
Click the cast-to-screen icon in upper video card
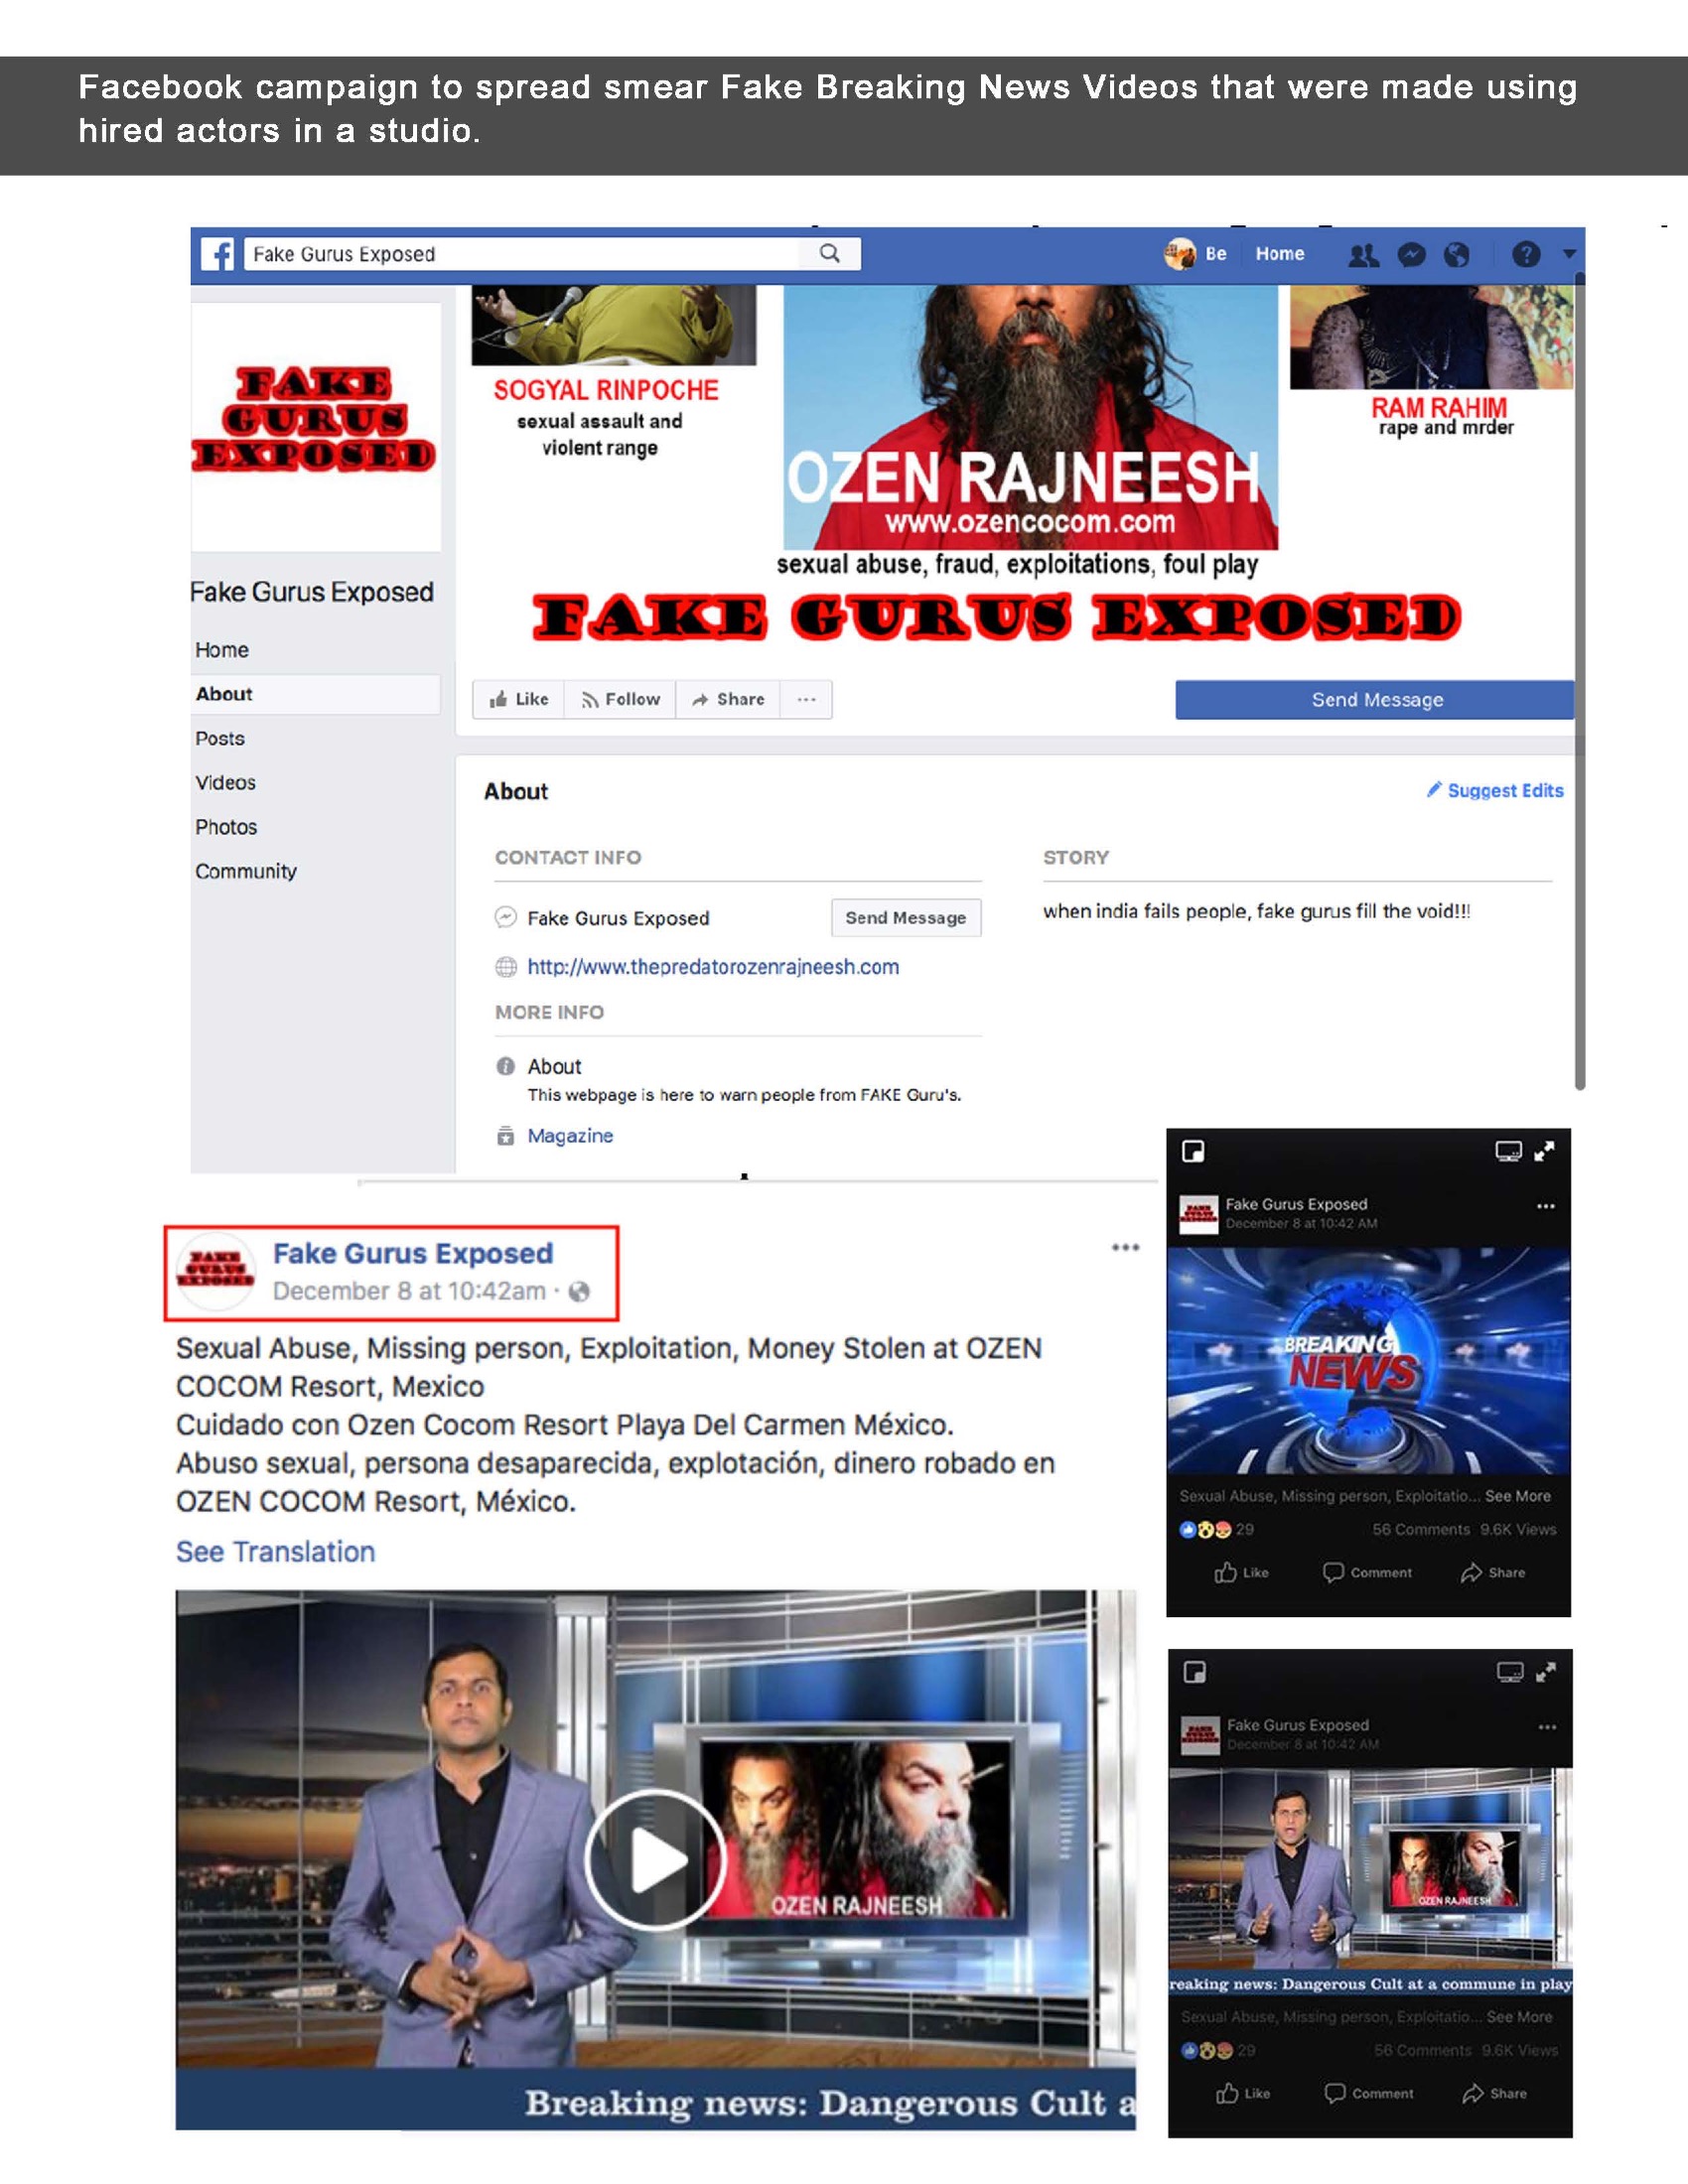pos(1508,1152)
